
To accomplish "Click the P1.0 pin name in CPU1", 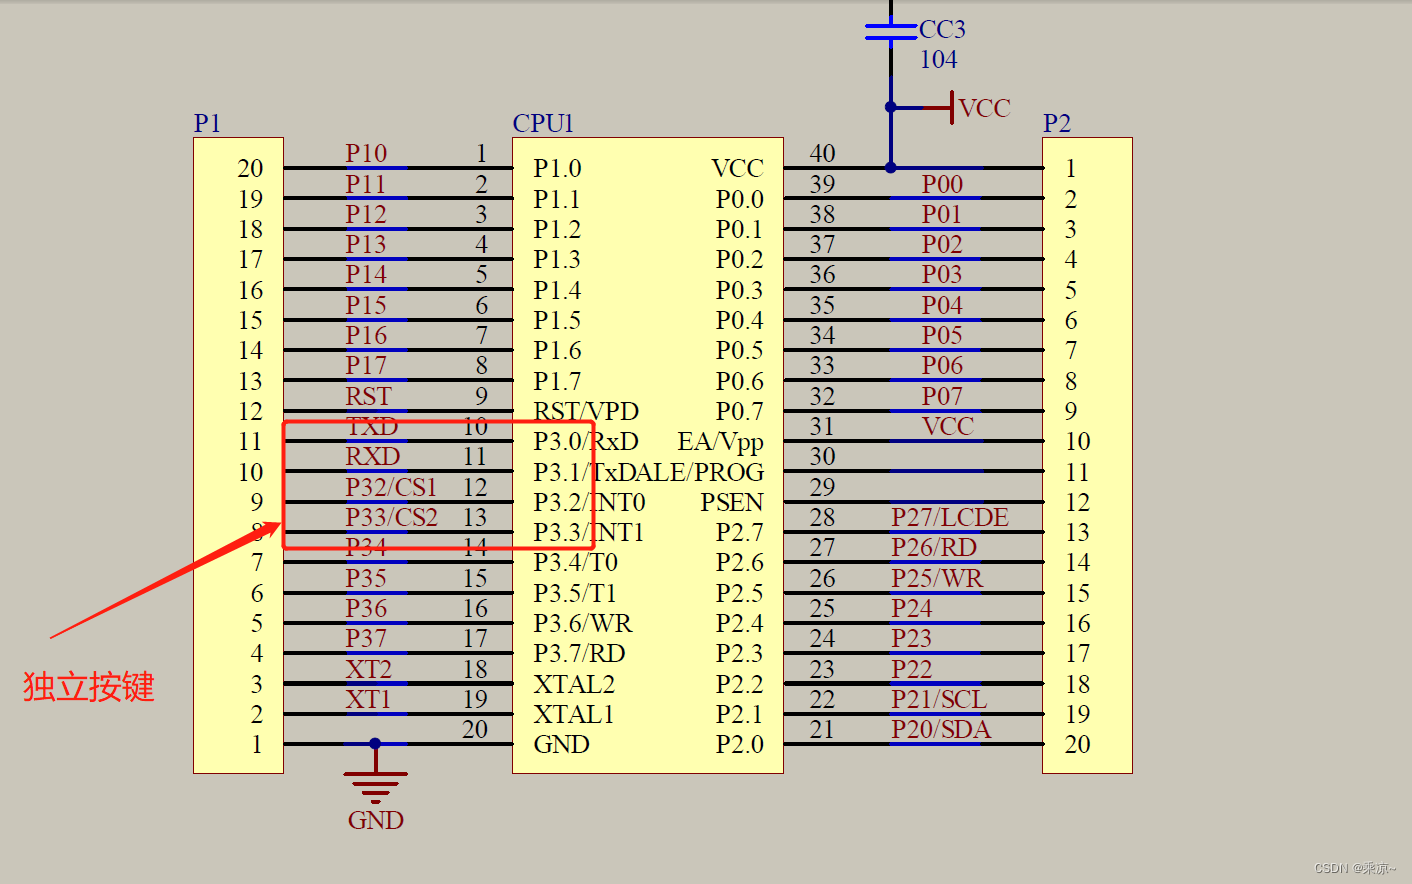I will pos(557,168).
